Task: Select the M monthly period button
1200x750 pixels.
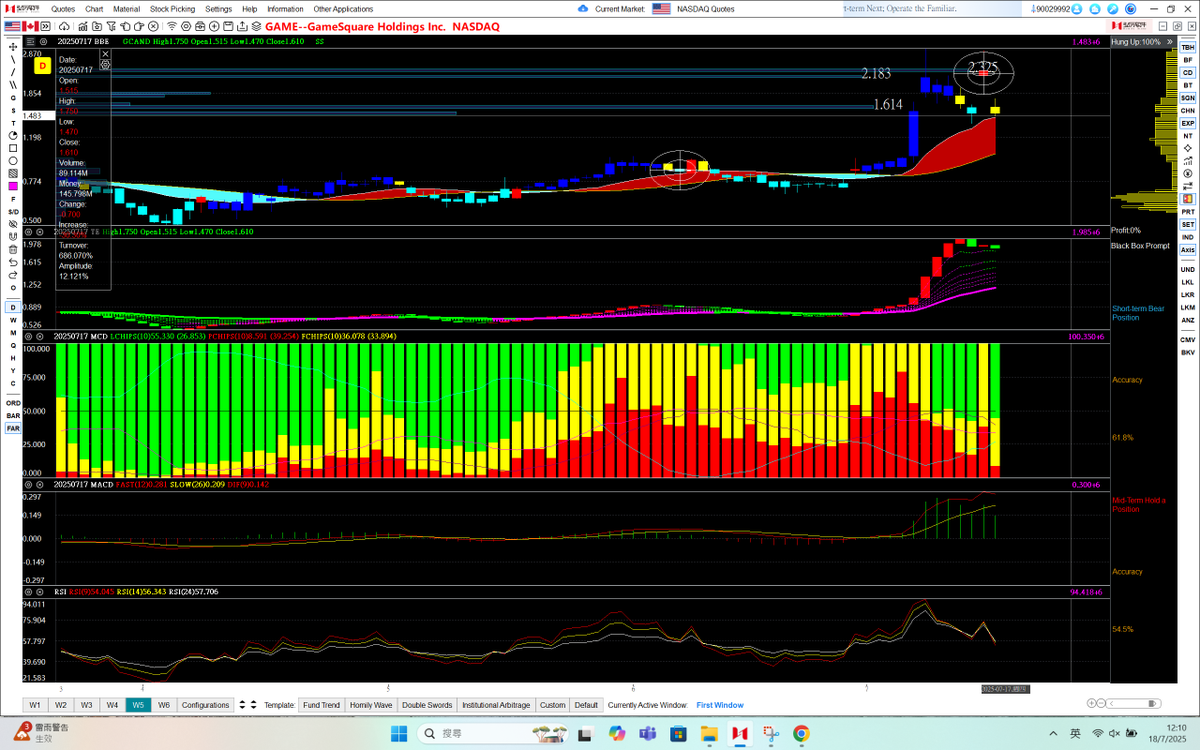Action: point(13,332)
